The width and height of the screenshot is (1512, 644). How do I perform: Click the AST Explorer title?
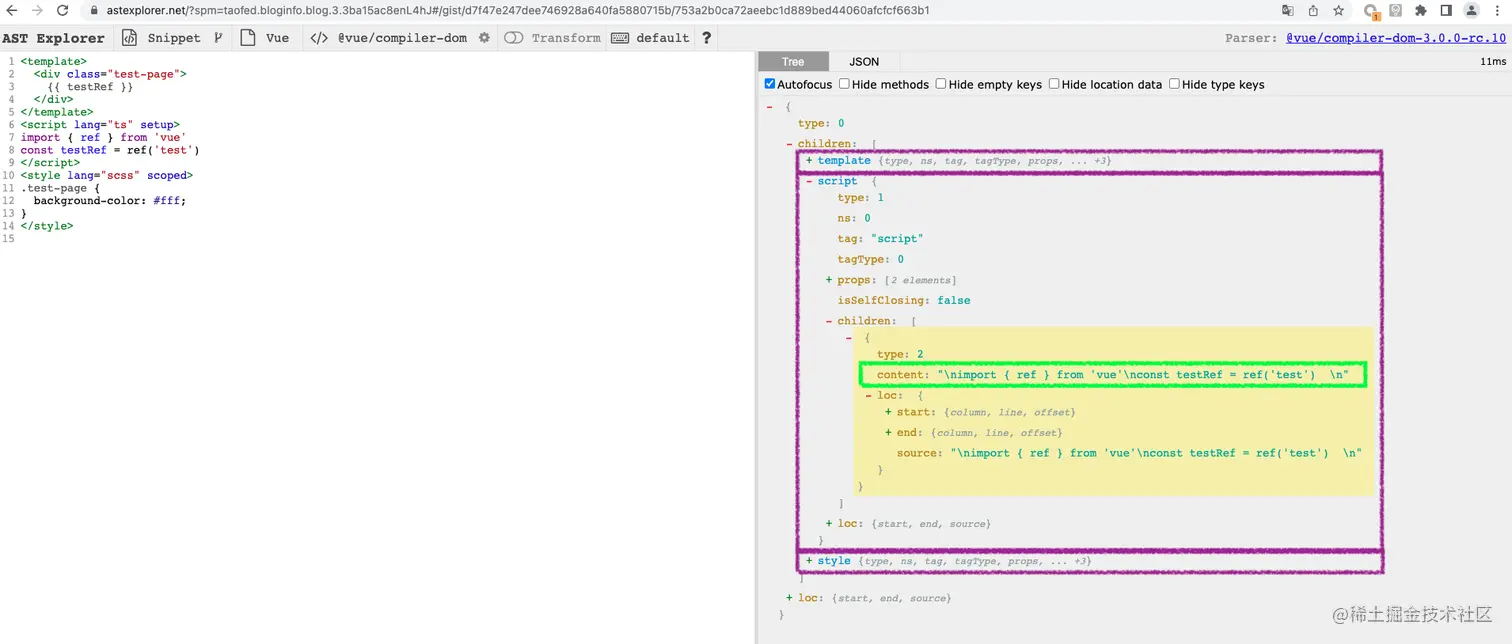point(53,38)
